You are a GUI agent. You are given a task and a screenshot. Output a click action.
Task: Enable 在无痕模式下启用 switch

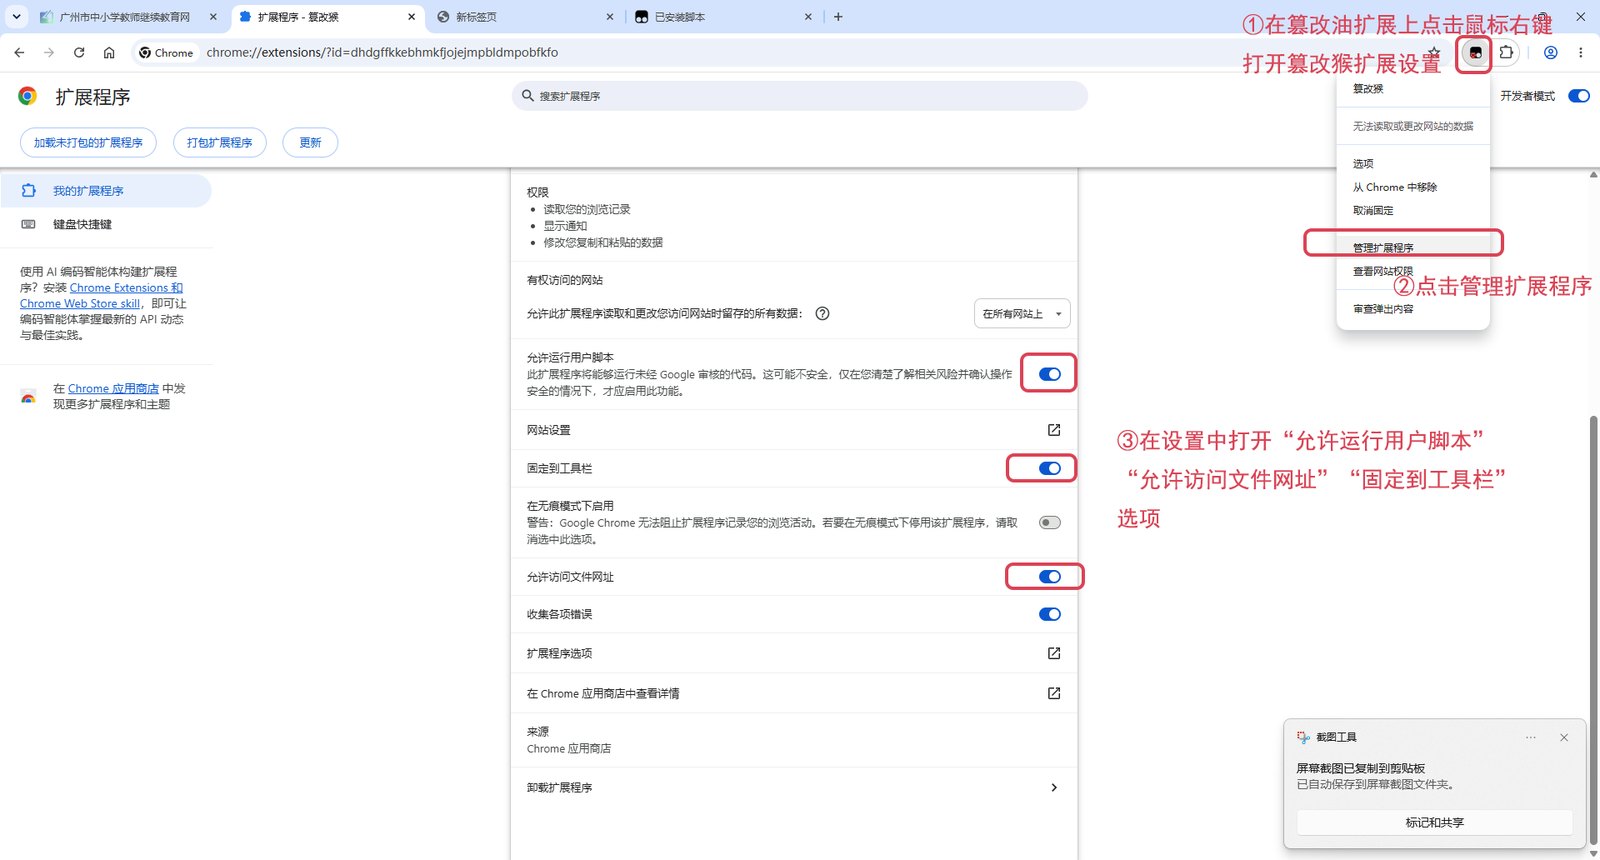(x=1050, y=522)
